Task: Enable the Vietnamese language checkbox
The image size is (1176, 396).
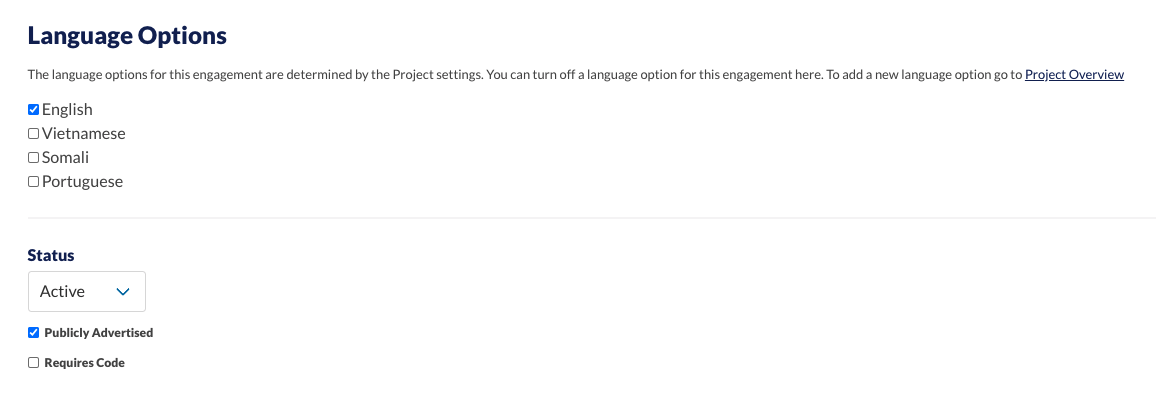Action: pos(33,134)
